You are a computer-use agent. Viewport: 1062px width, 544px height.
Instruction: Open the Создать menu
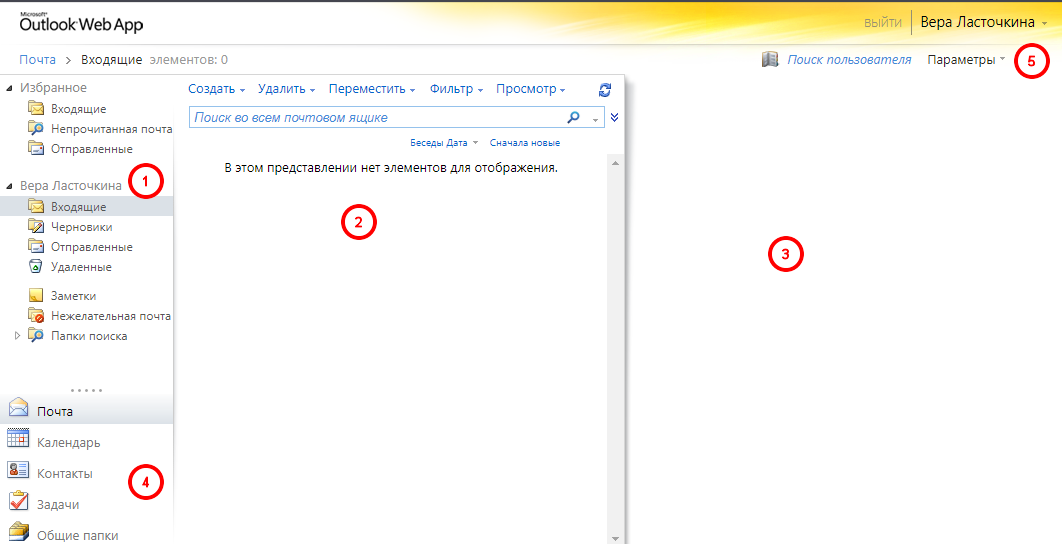pos(216,89)
